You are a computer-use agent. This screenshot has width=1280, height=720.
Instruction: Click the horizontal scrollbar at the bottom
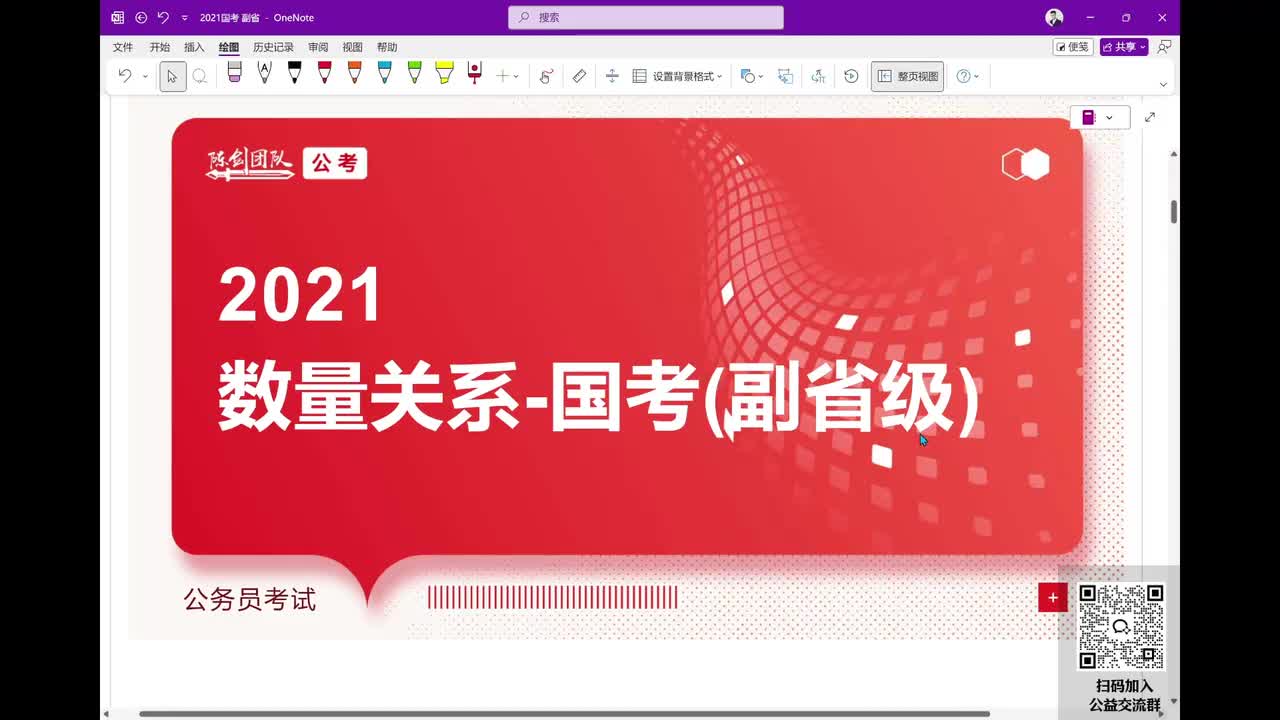[564, 714]
